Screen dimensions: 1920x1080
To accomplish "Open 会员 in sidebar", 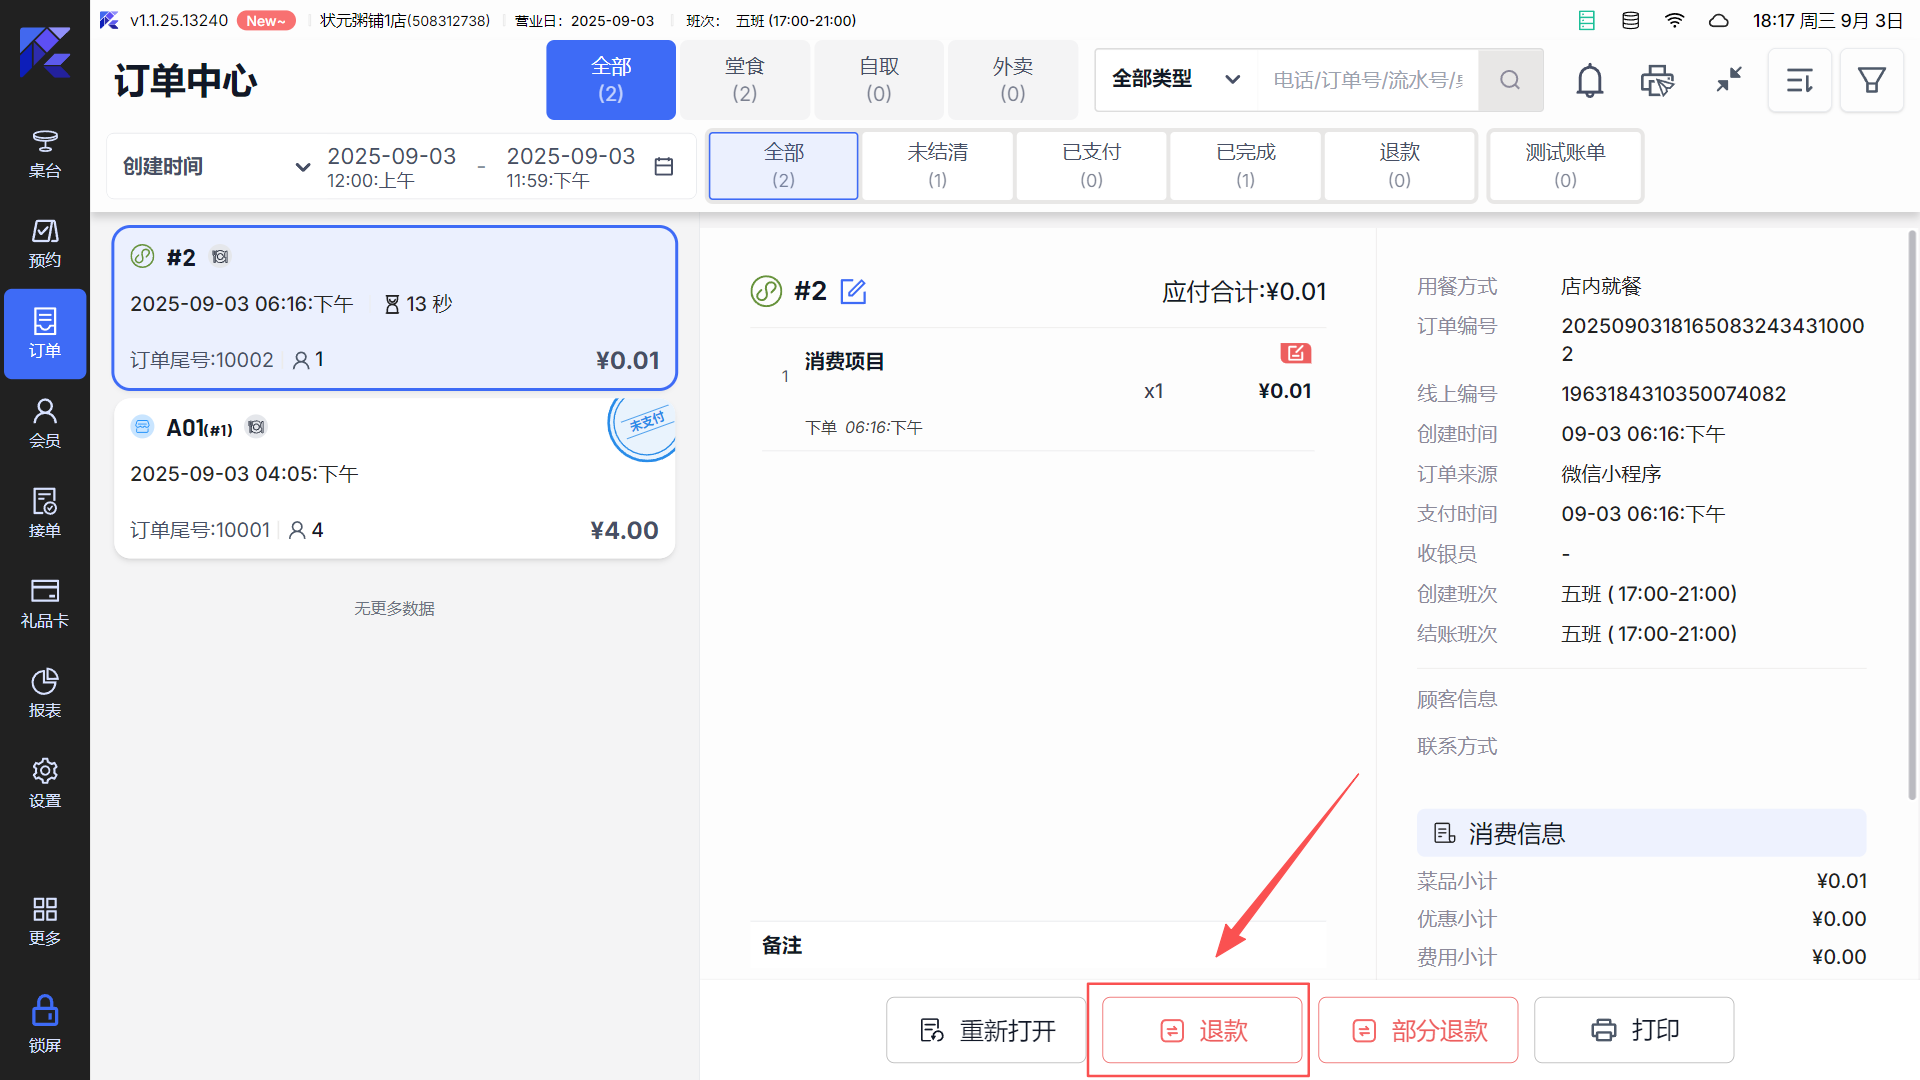I will [45, 423].
